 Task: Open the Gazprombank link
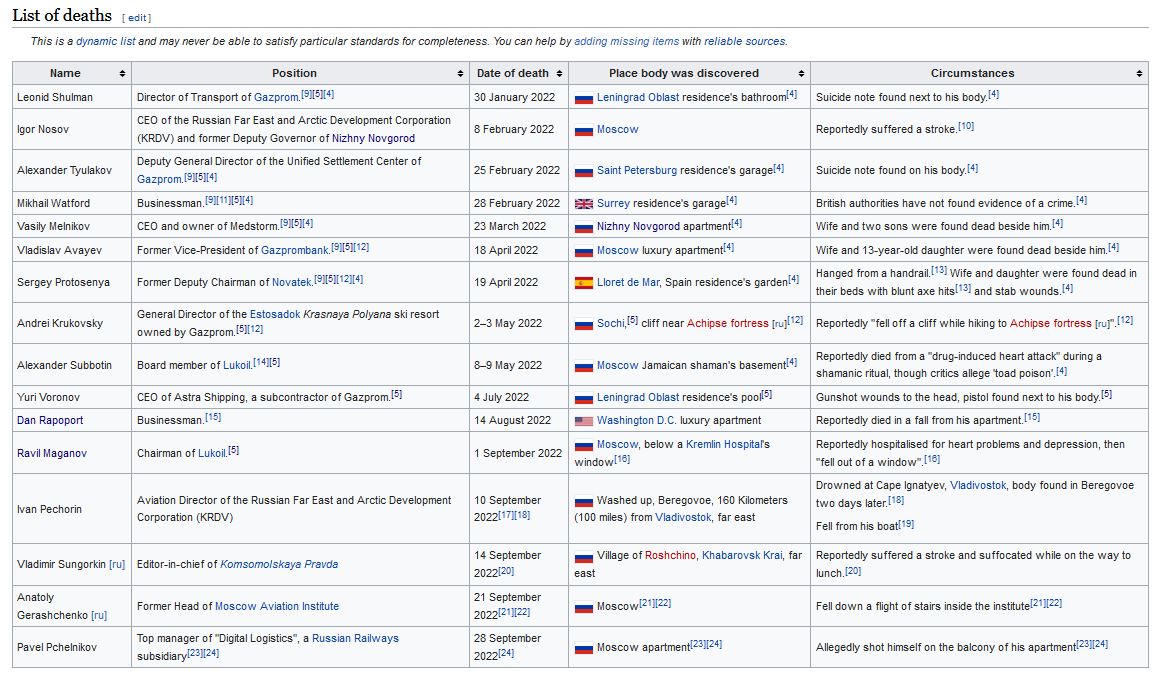(x=295, y=250)
